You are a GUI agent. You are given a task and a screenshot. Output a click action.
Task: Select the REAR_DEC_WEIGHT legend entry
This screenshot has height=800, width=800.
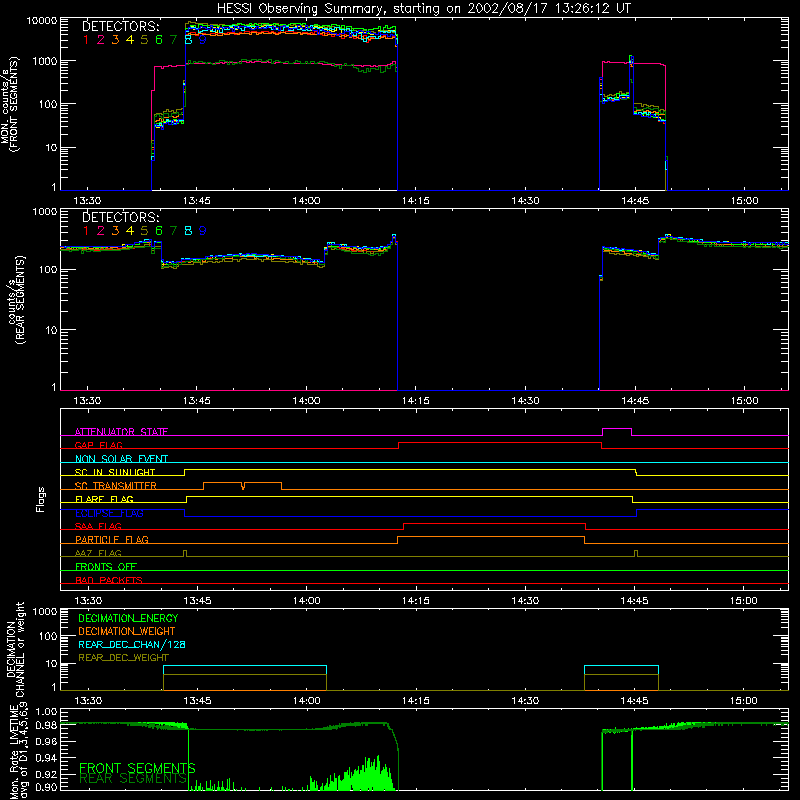[x=123, y=658]
